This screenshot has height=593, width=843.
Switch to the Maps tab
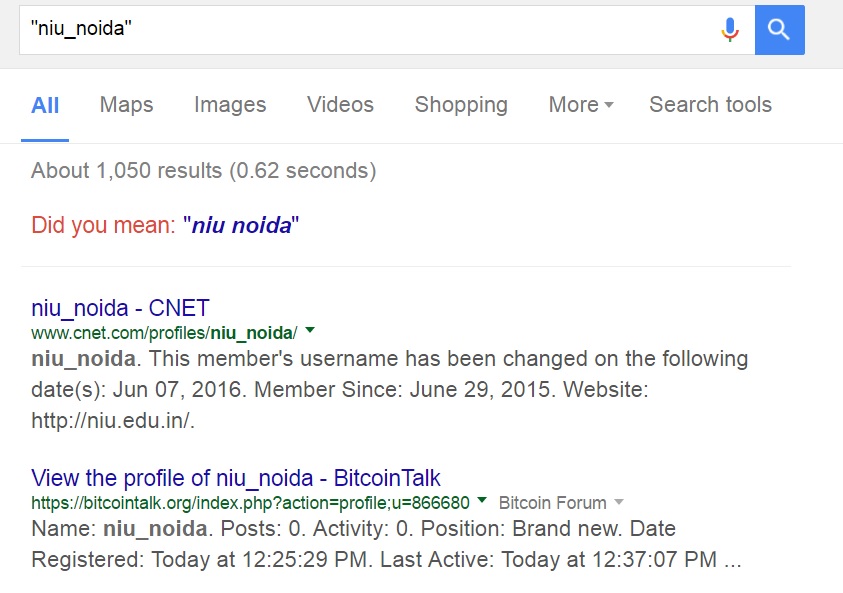126,105
